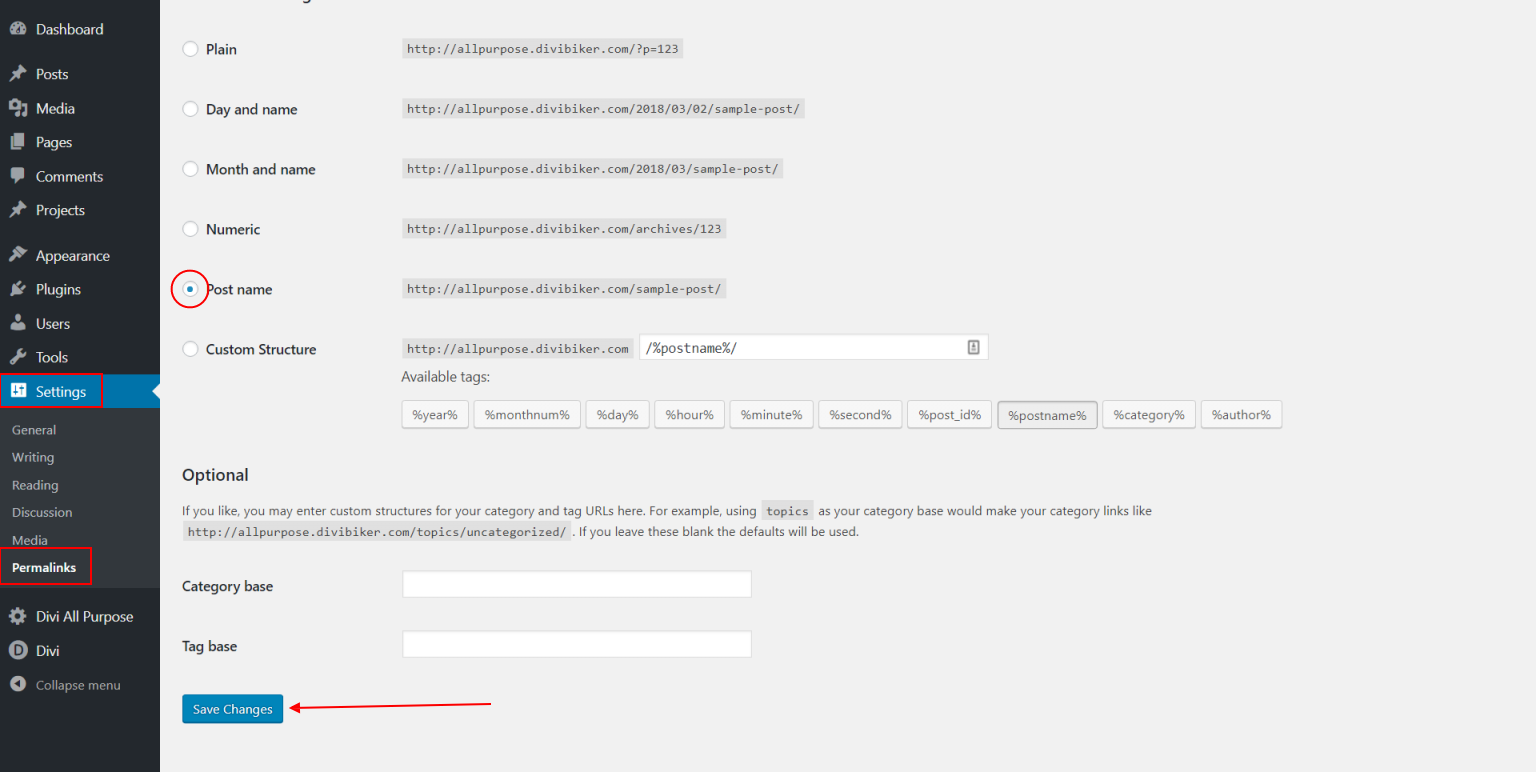The width and height of the screenshot is (1536, 772).
Task: Click the Numeric archives/123 example URL
Action: coord(564,229)
